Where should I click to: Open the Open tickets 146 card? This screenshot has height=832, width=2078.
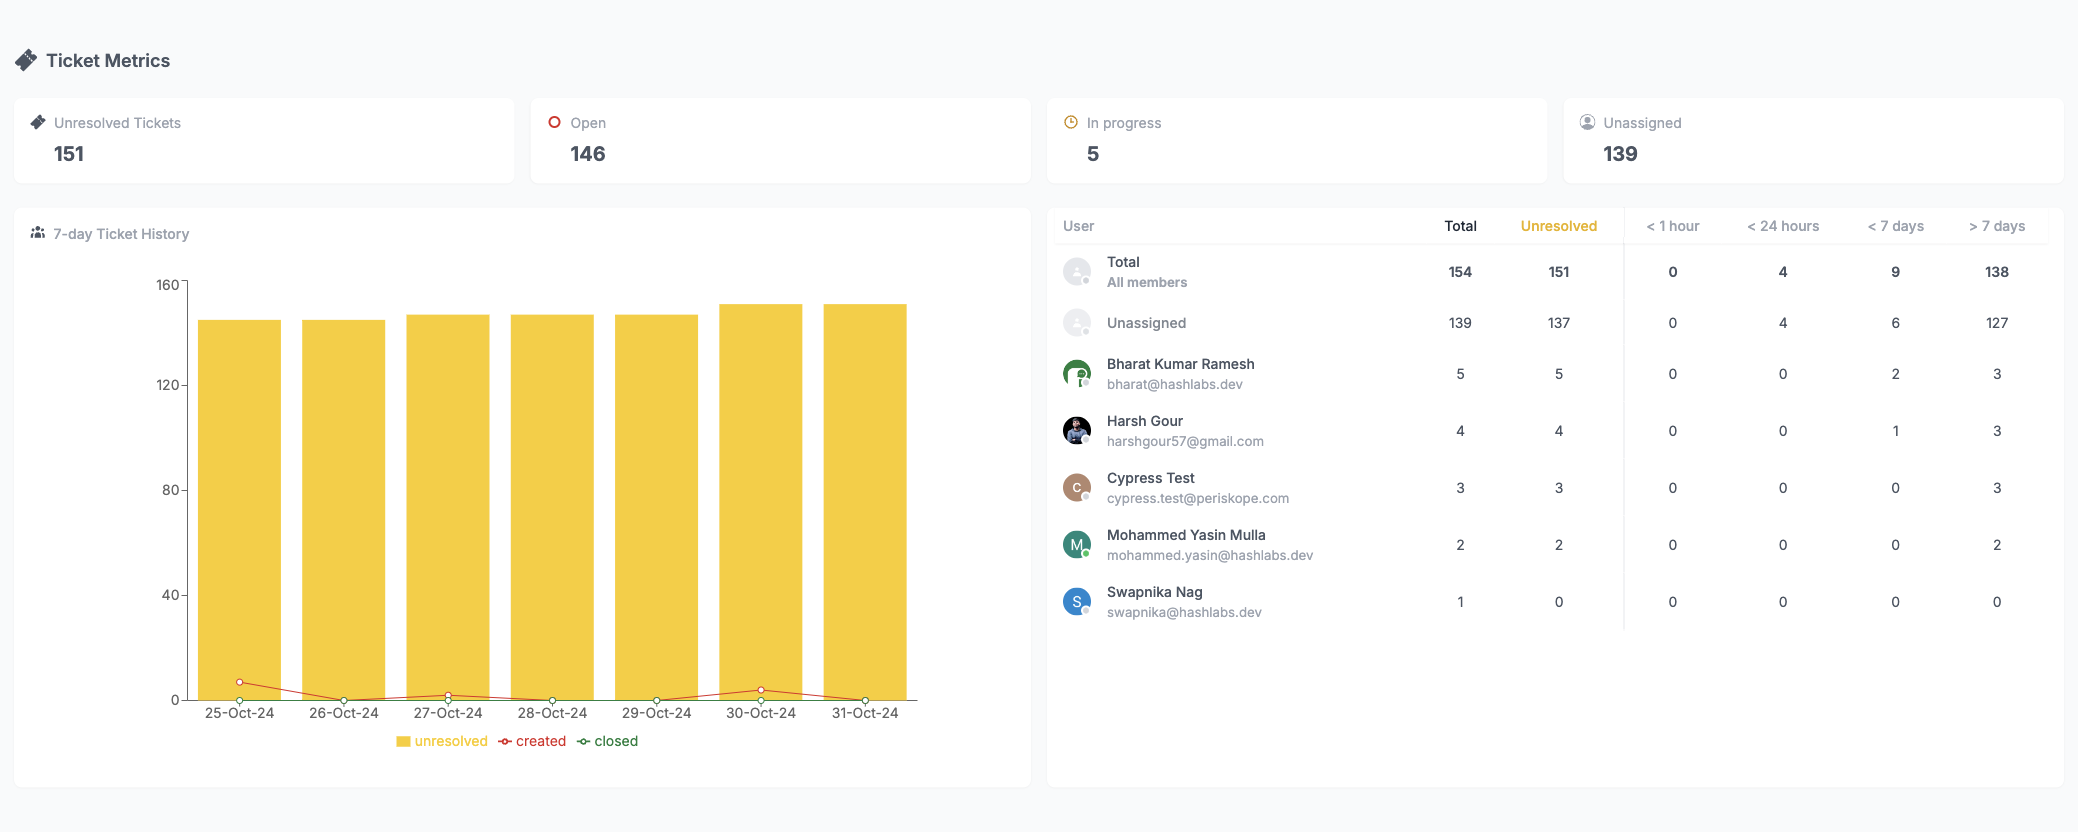(x=780, y=140)
